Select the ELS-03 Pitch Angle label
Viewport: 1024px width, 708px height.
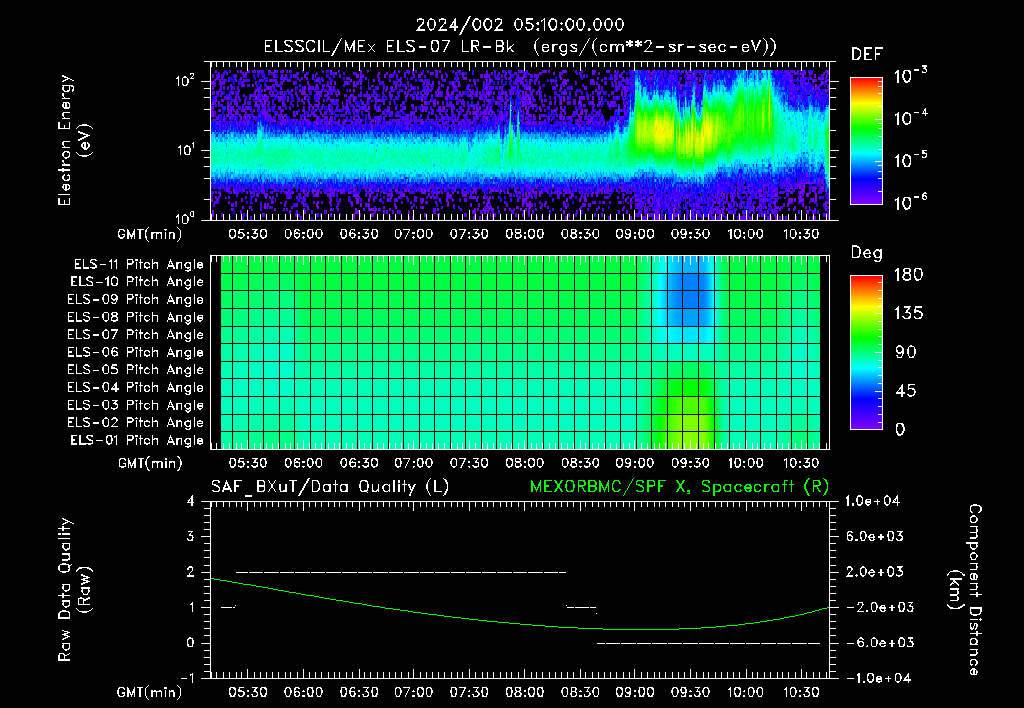(136, 406)
